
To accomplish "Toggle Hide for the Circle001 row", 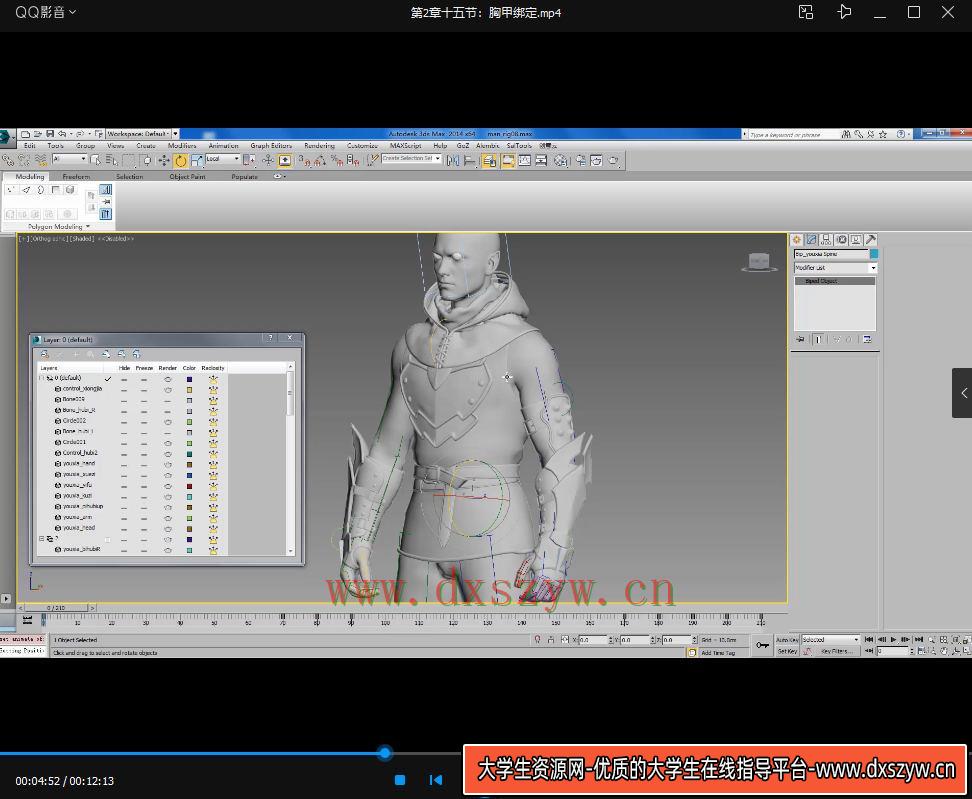I will coord(124,443).
